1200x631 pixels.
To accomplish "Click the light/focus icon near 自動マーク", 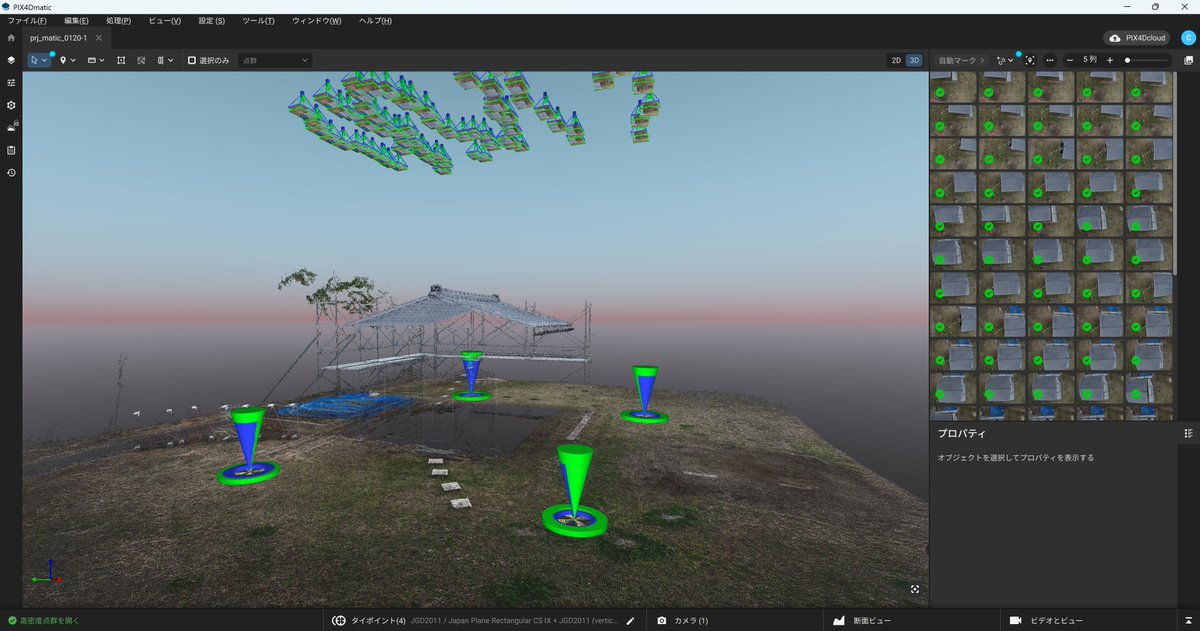I will click(1030, 60).
